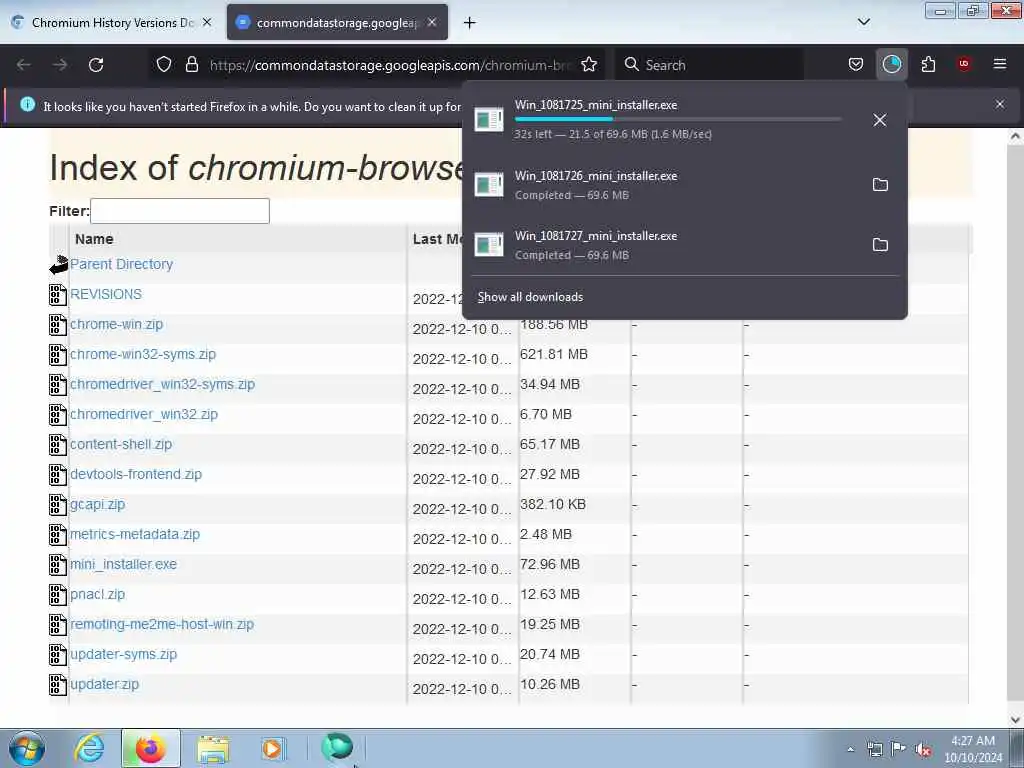Focus the Filter input box
Screen dimensions: 1024x768
[x=180, y=211]
